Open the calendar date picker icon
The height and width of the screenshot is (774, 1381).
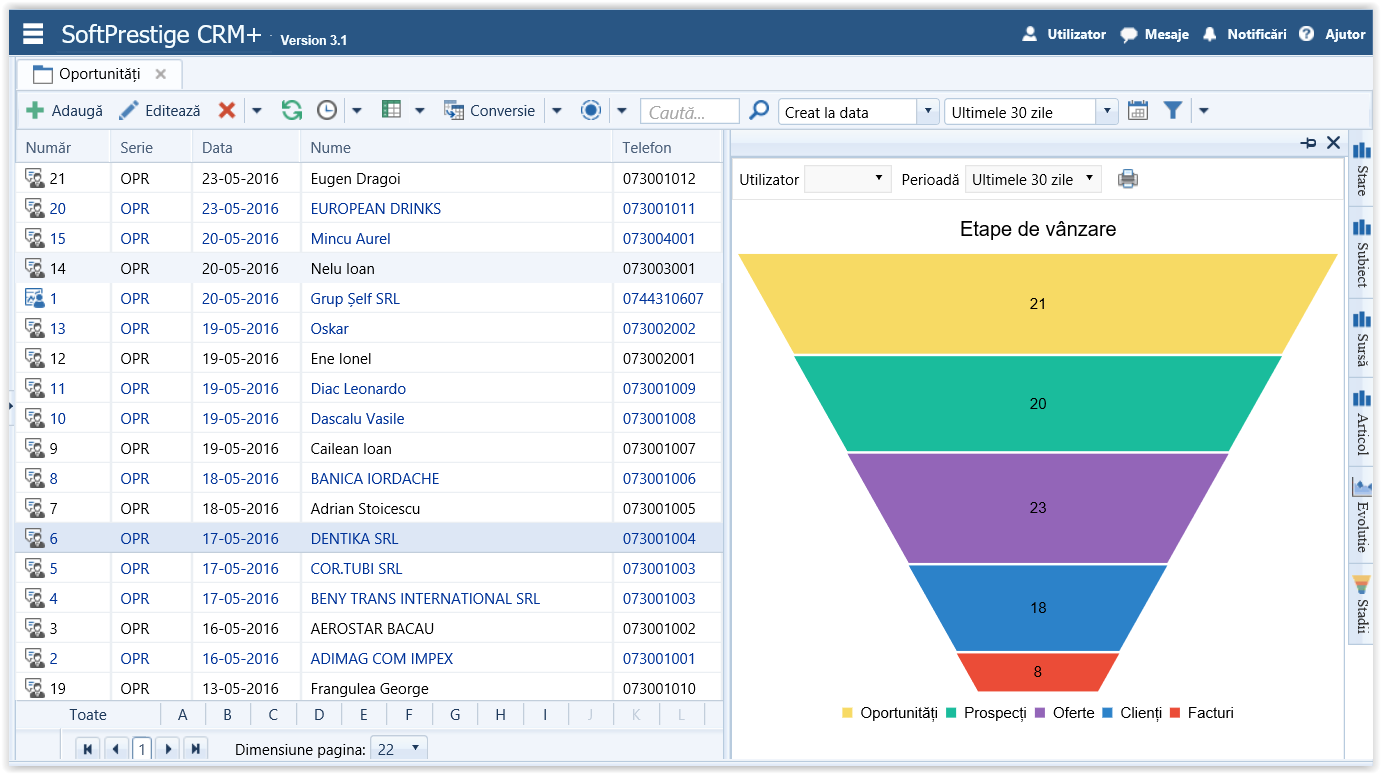tap(1137, 111)
